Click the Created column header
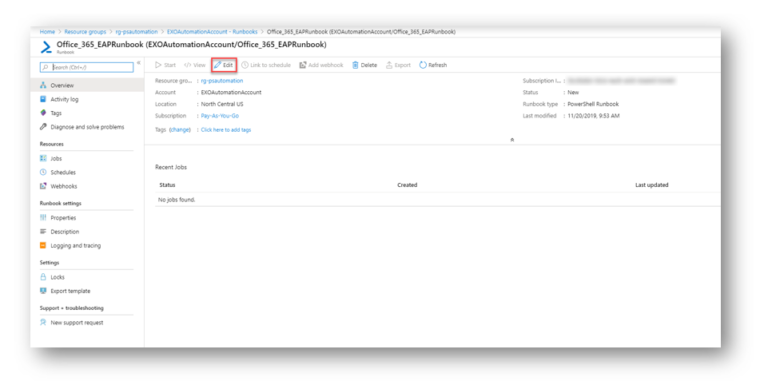 [x=407, y=185]
